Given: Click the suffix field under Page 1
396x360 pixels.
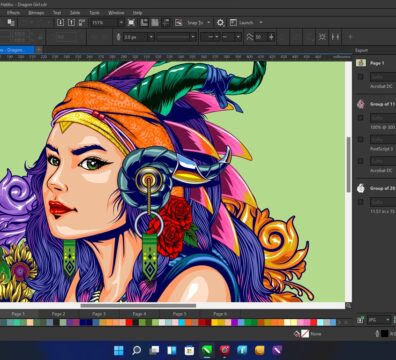Looking at the screenshot, I should pos(383,77).
